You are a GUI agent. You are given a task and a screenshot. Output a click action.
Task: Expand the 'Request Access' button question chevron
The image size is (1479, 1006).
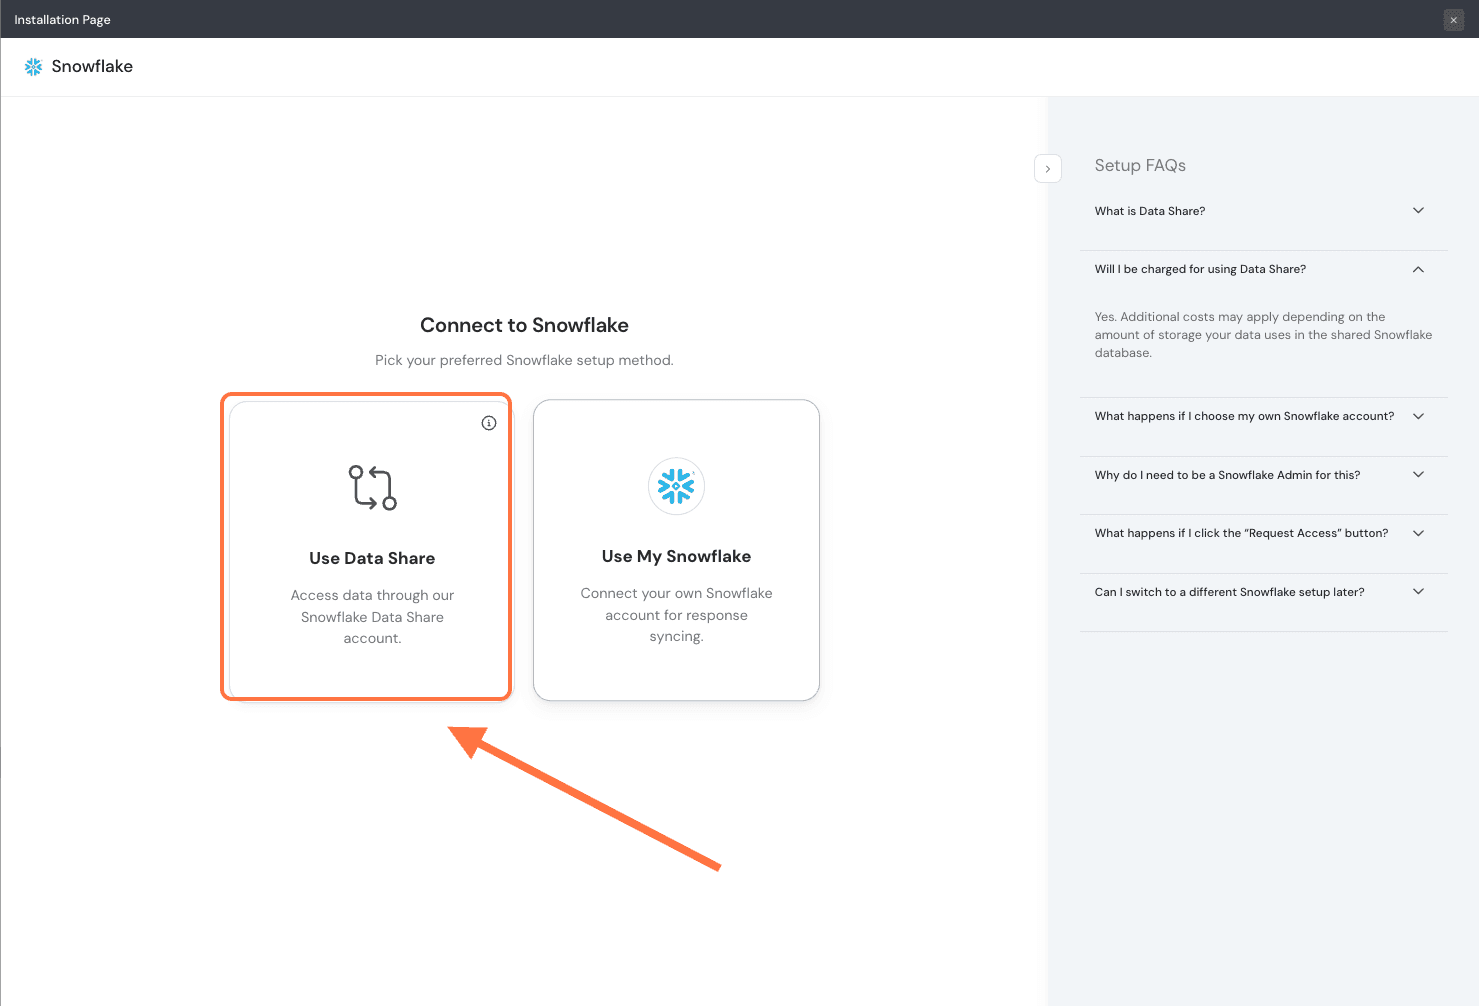pos(1418,533)
